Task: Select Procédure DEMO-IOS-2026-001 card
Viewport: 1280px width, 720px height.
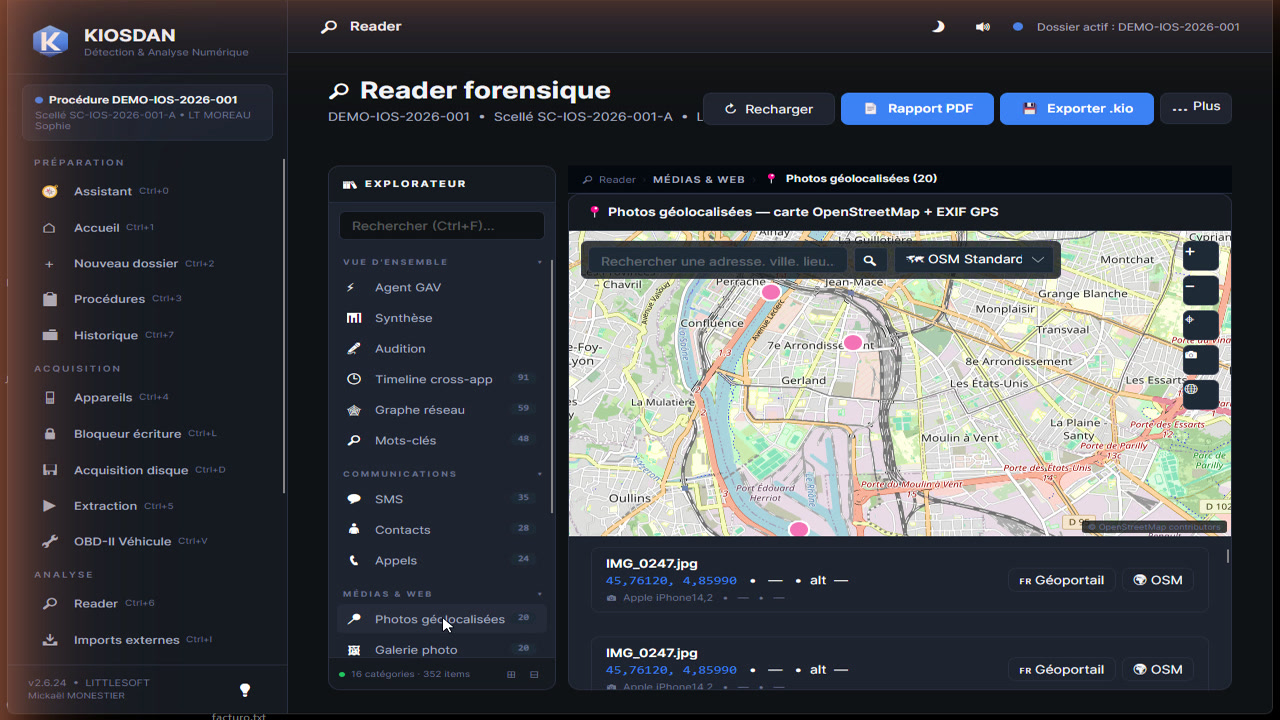Action: 147,112
